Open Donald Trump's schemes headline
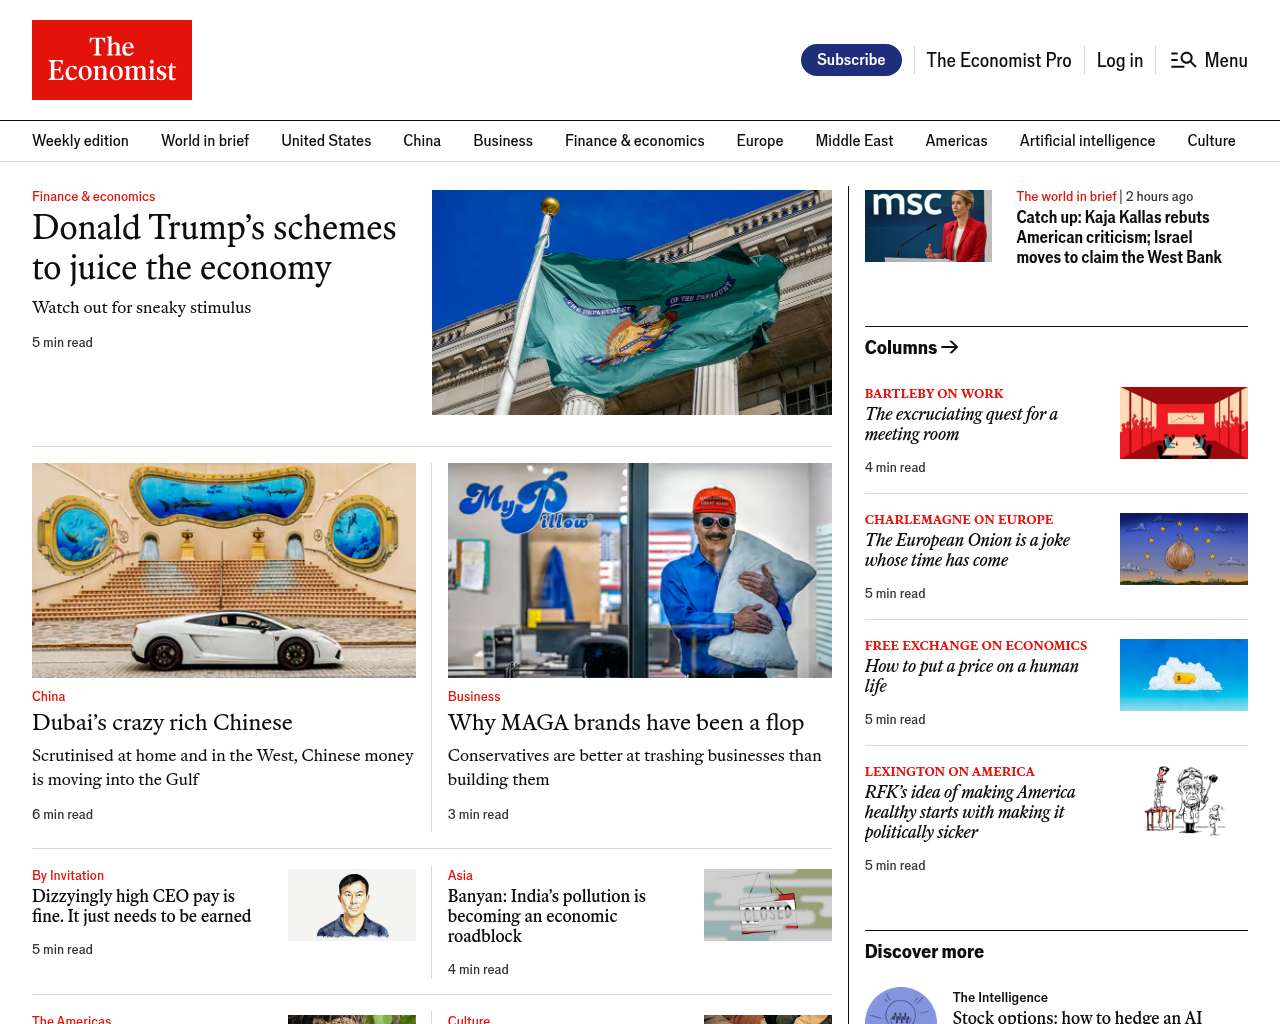The image size is (1280, 1024). [x=214, y=247]
